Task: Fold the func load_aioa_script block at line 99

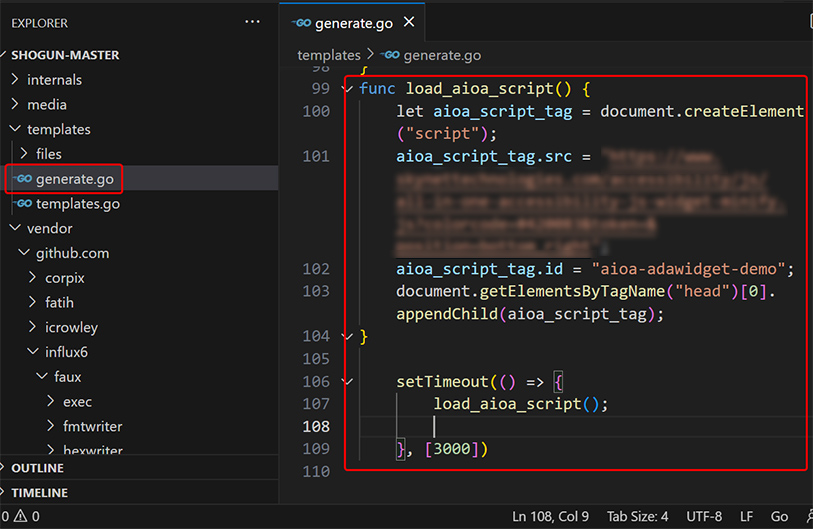Action: pos(347,89)
